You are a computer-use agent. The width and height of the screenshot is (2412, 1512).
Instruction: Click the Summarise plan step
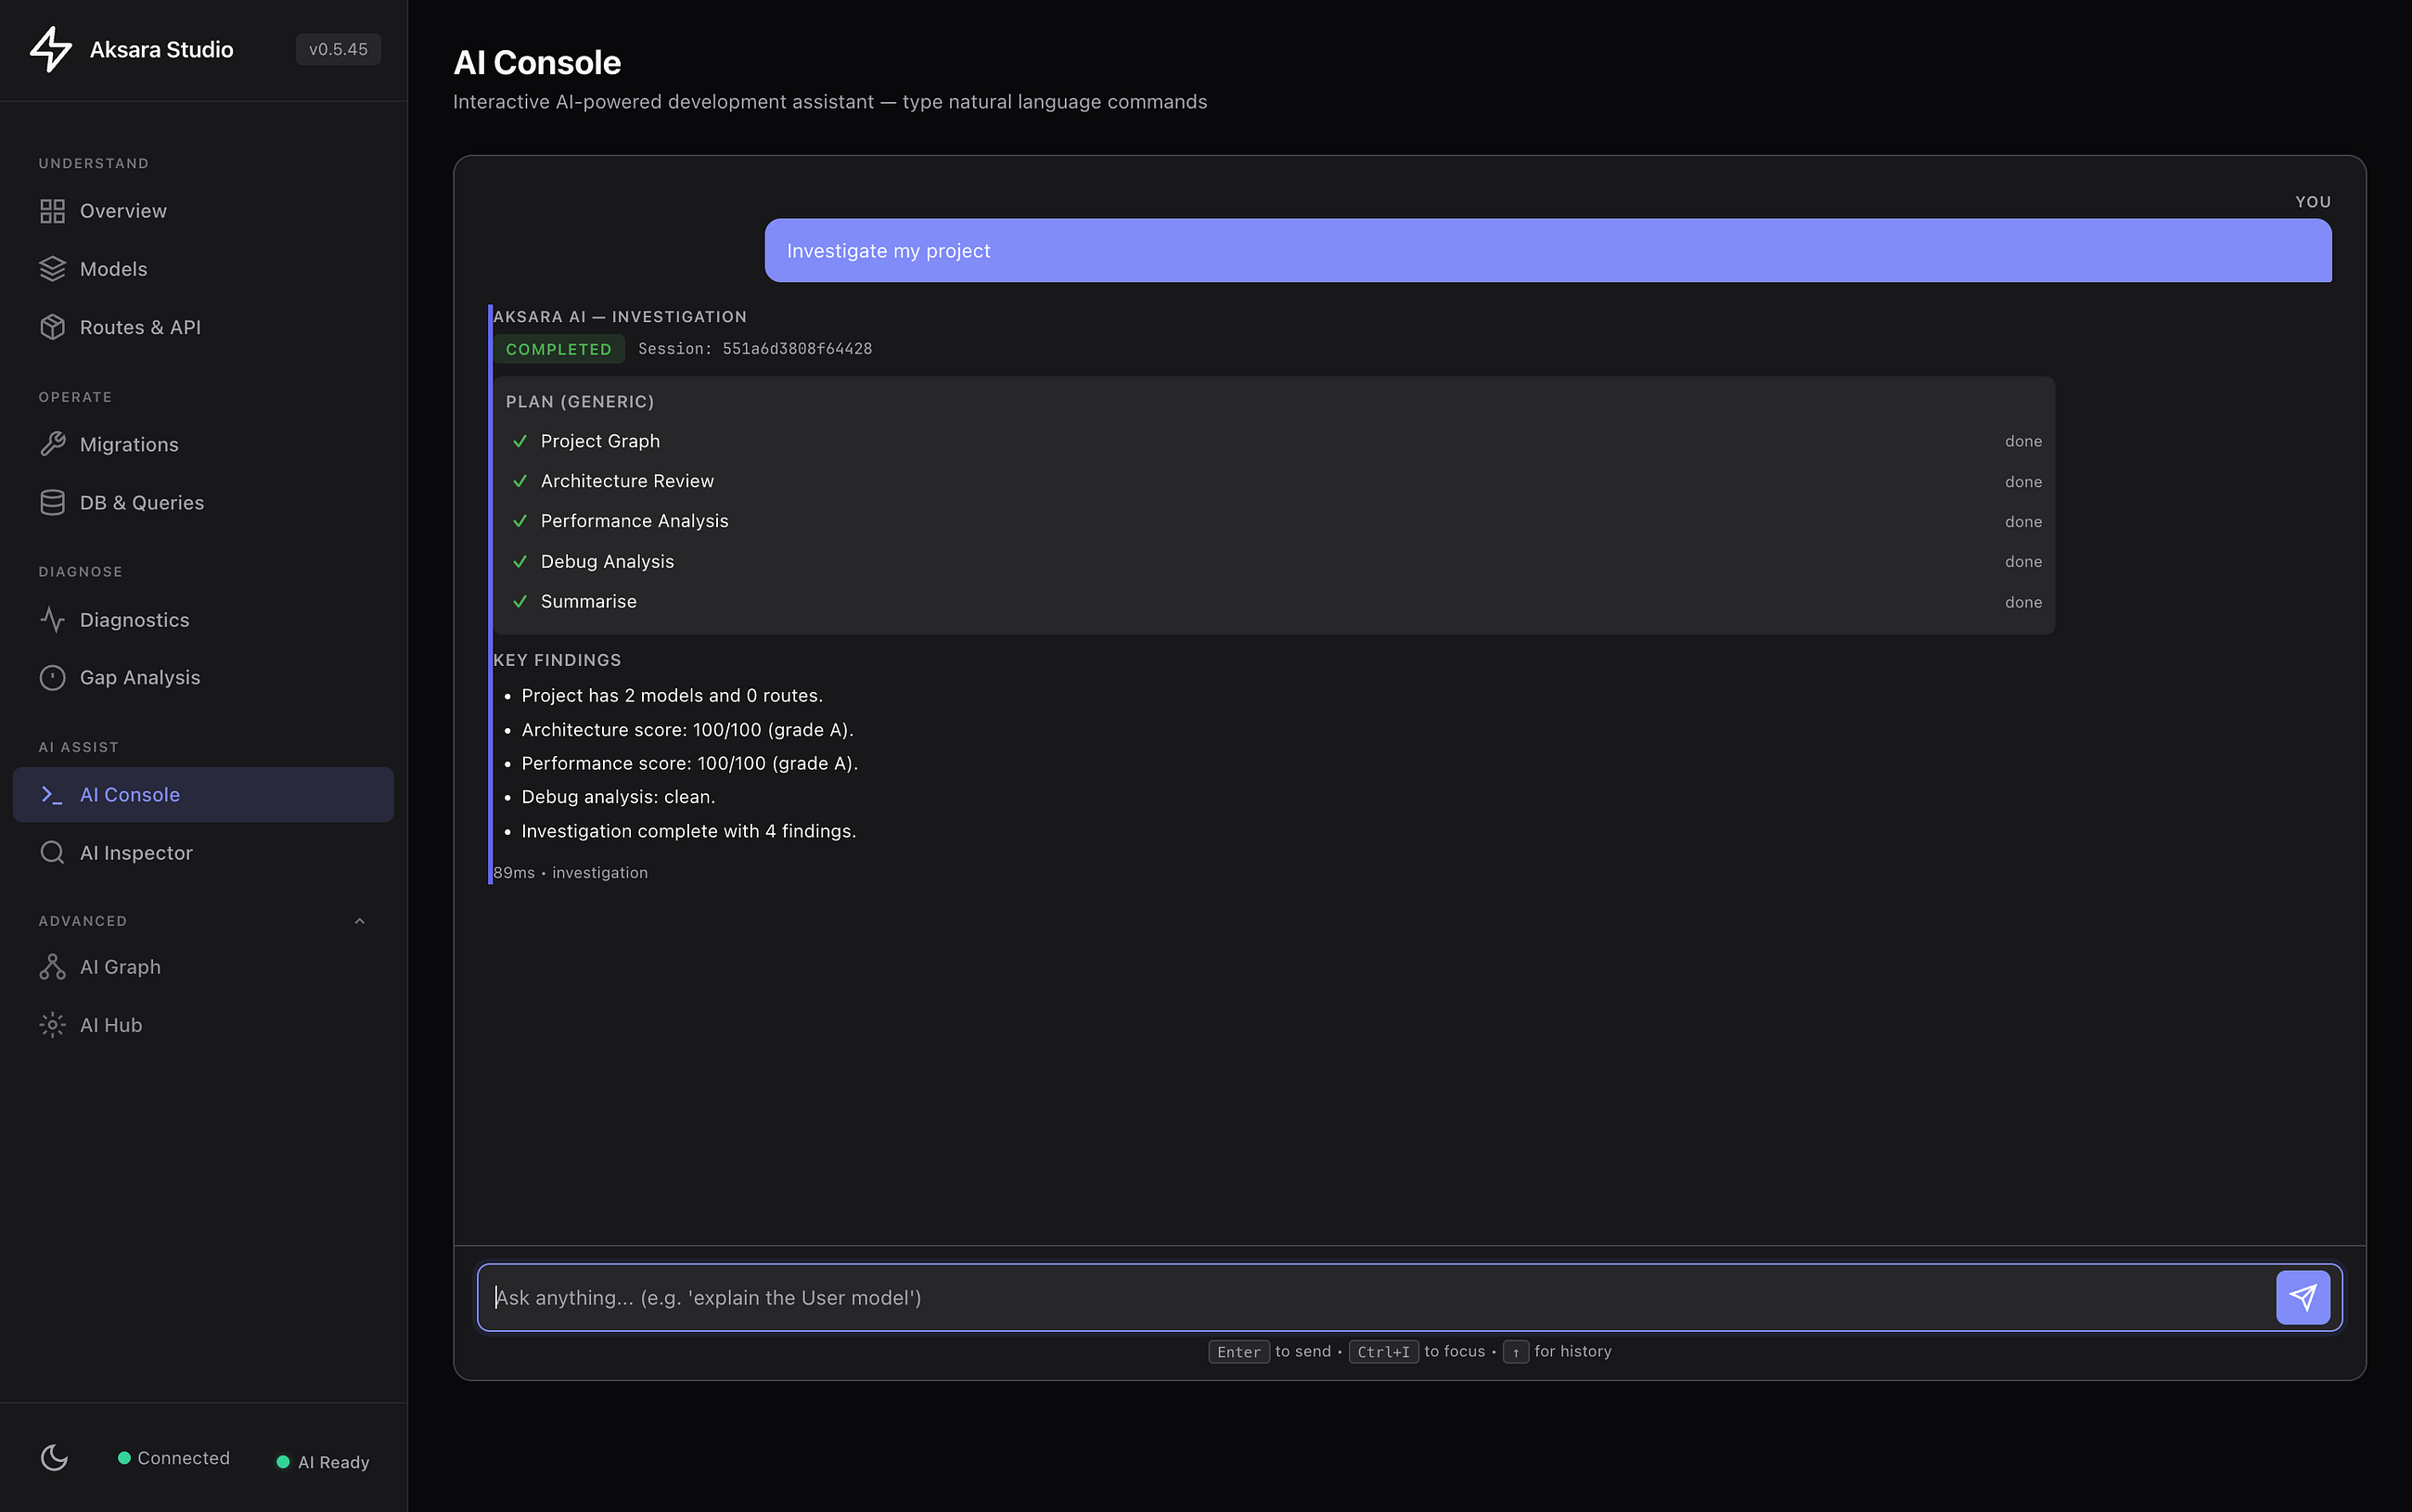[1274, 602]
